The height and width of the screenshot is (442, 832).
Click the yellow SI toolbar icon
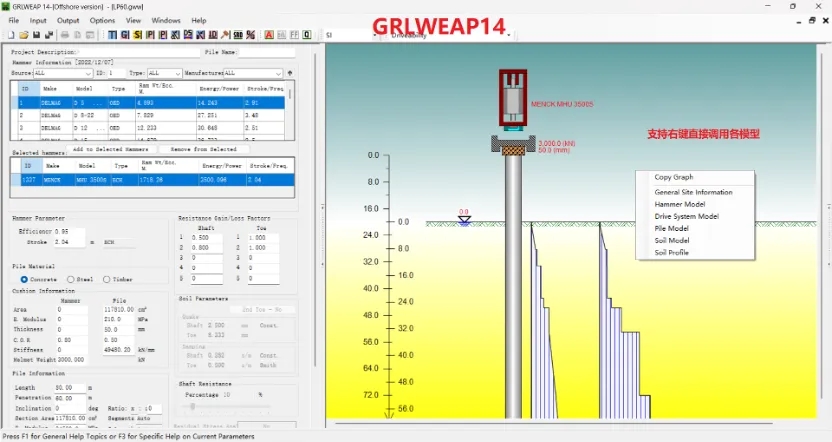pos(137,35)
